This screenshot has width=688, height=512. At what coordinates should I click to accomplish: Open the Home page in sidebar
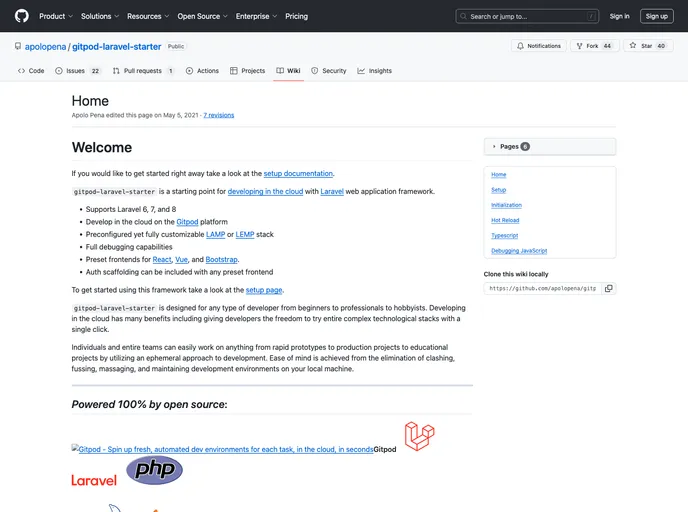(x=498, y=175)
